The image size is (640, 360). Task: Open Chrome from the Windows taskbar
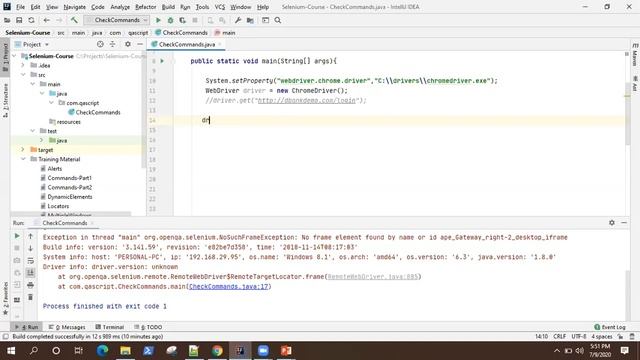point(217,351)
